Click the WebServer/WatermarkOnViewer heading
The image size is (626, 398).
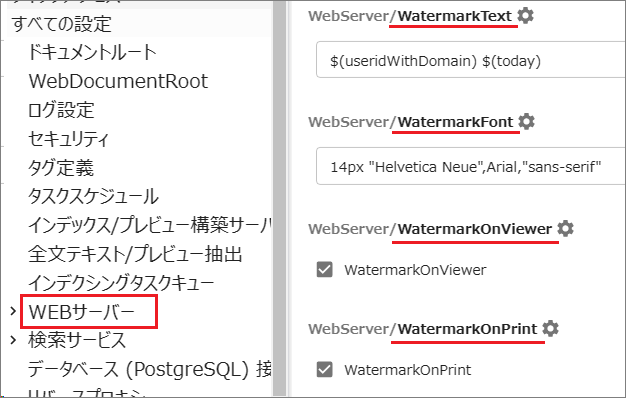click(430, 229)
